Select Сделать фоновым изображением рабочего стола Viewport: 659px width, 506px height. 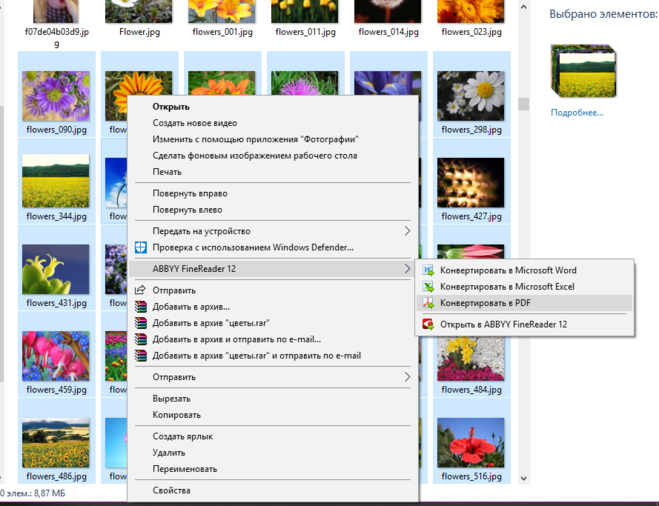click(255, 155)
